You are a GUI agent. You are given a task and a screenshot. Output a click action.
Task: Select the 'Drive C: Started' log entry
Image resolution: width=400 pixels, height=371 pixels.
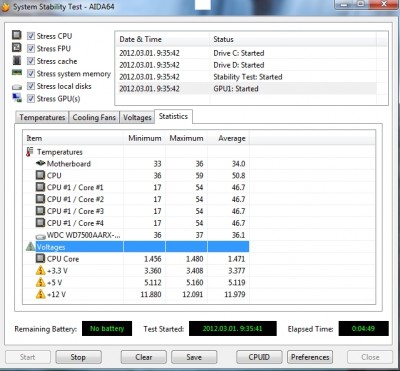click(x=246, y=53)
